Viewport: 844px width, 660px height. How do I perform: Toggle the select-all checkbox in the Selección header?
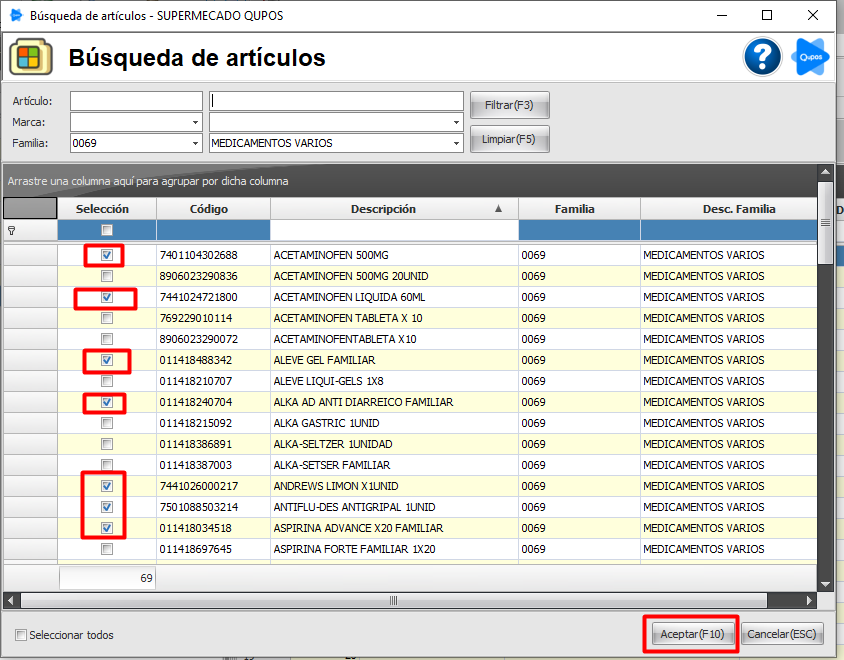point(106,229)
